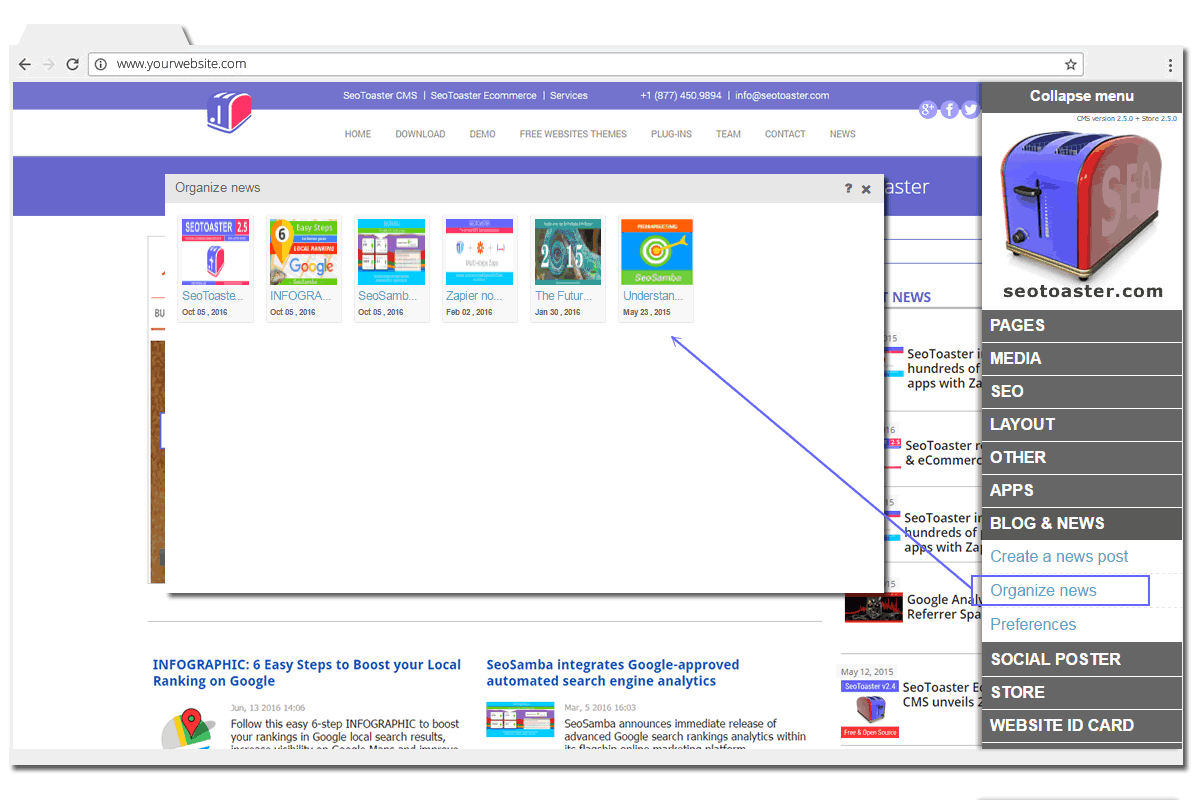
Task: Bookmark page with the star icon
Action: [x=1071, y=64]
